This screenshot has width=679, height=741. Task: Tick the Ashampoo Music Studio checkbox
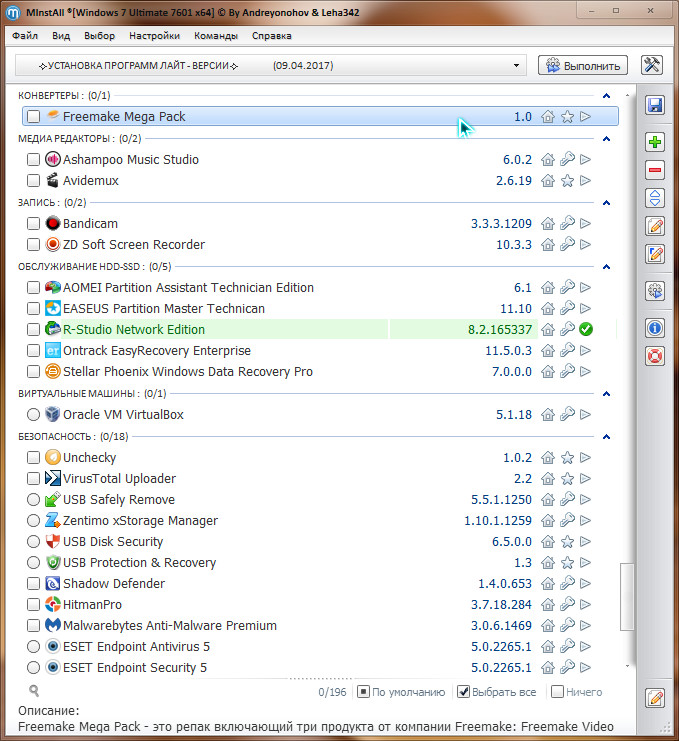pos(33,159)
